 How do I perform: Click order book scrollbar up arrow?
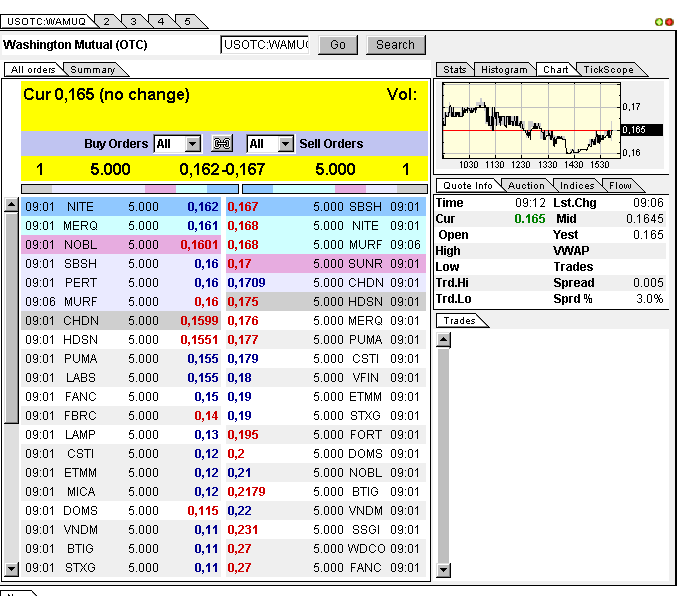pyautogui.click(x=11, y=205)
